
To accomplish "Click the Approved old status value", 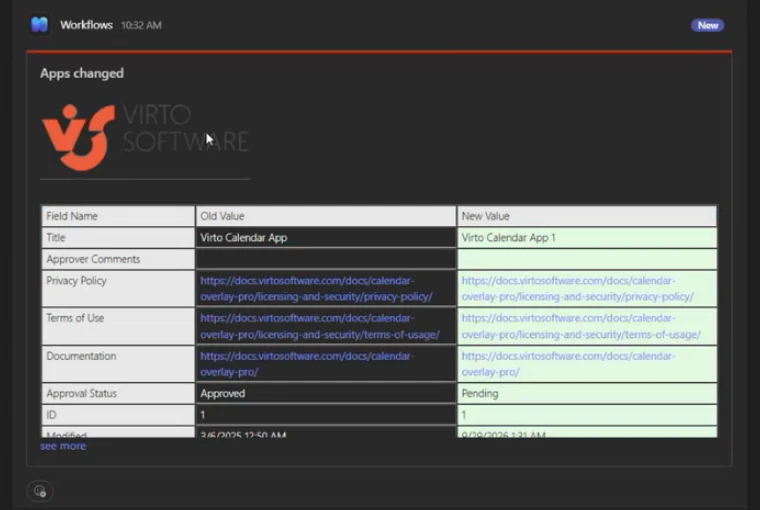I will tap(222, 394).
